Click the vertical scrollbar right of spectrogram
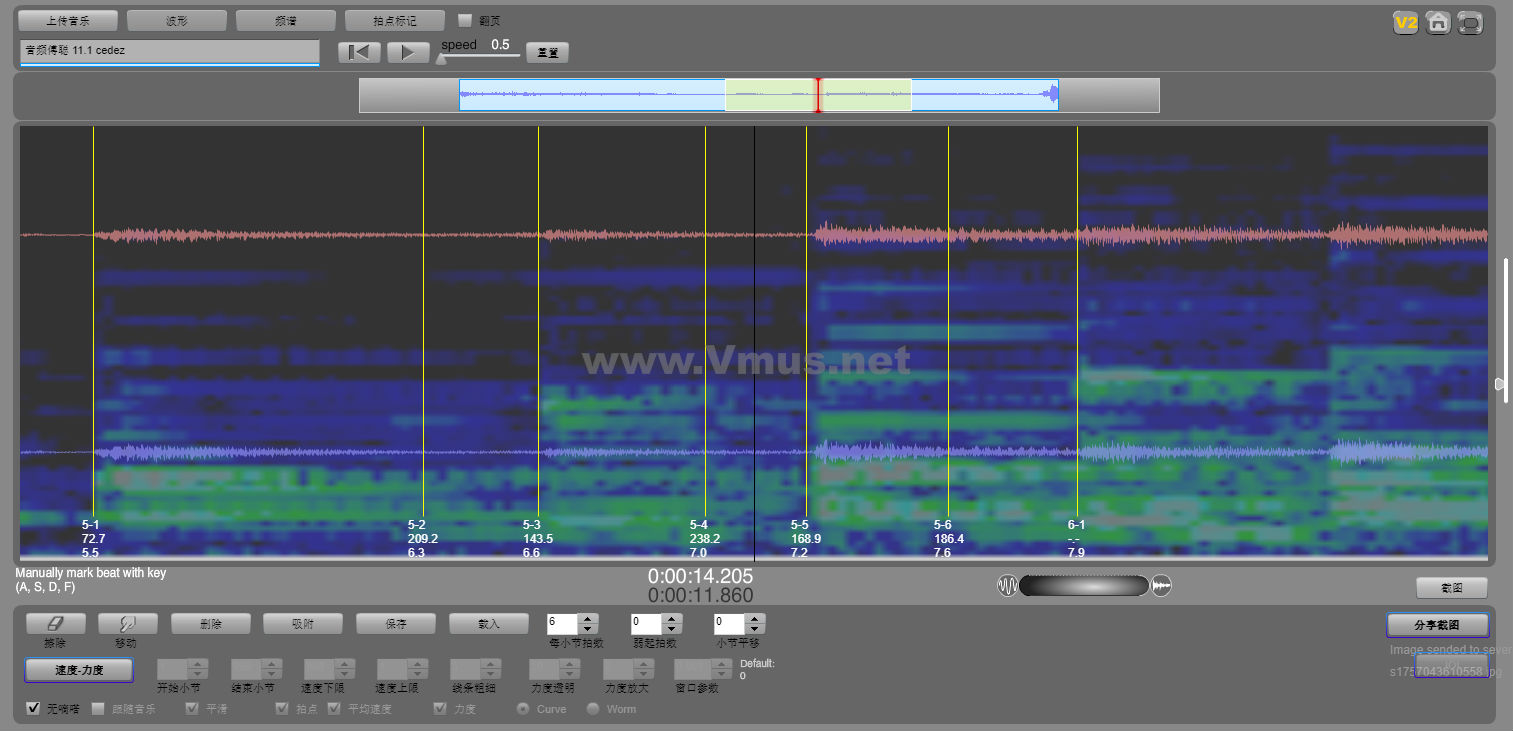1513x731 pixels. pyautogui.click(x=1506, y=330)
